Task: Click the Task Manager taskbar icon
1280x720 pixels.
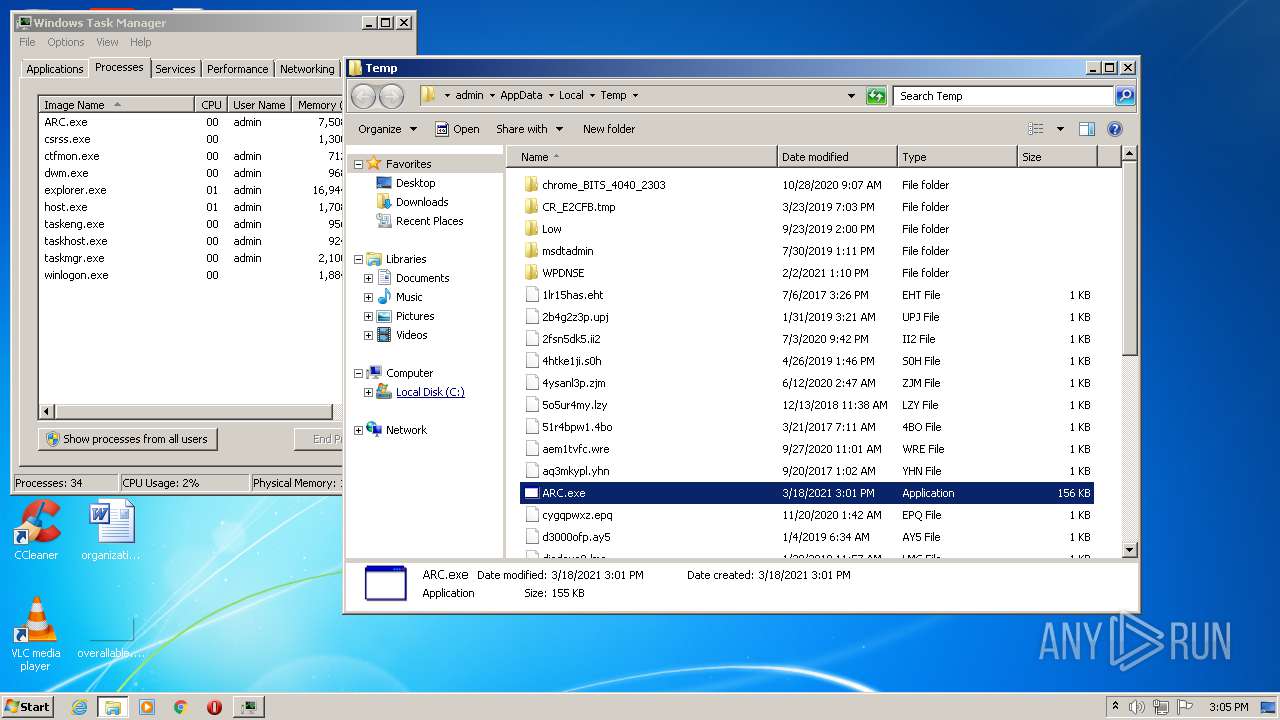Action: [x=248, y=707]
